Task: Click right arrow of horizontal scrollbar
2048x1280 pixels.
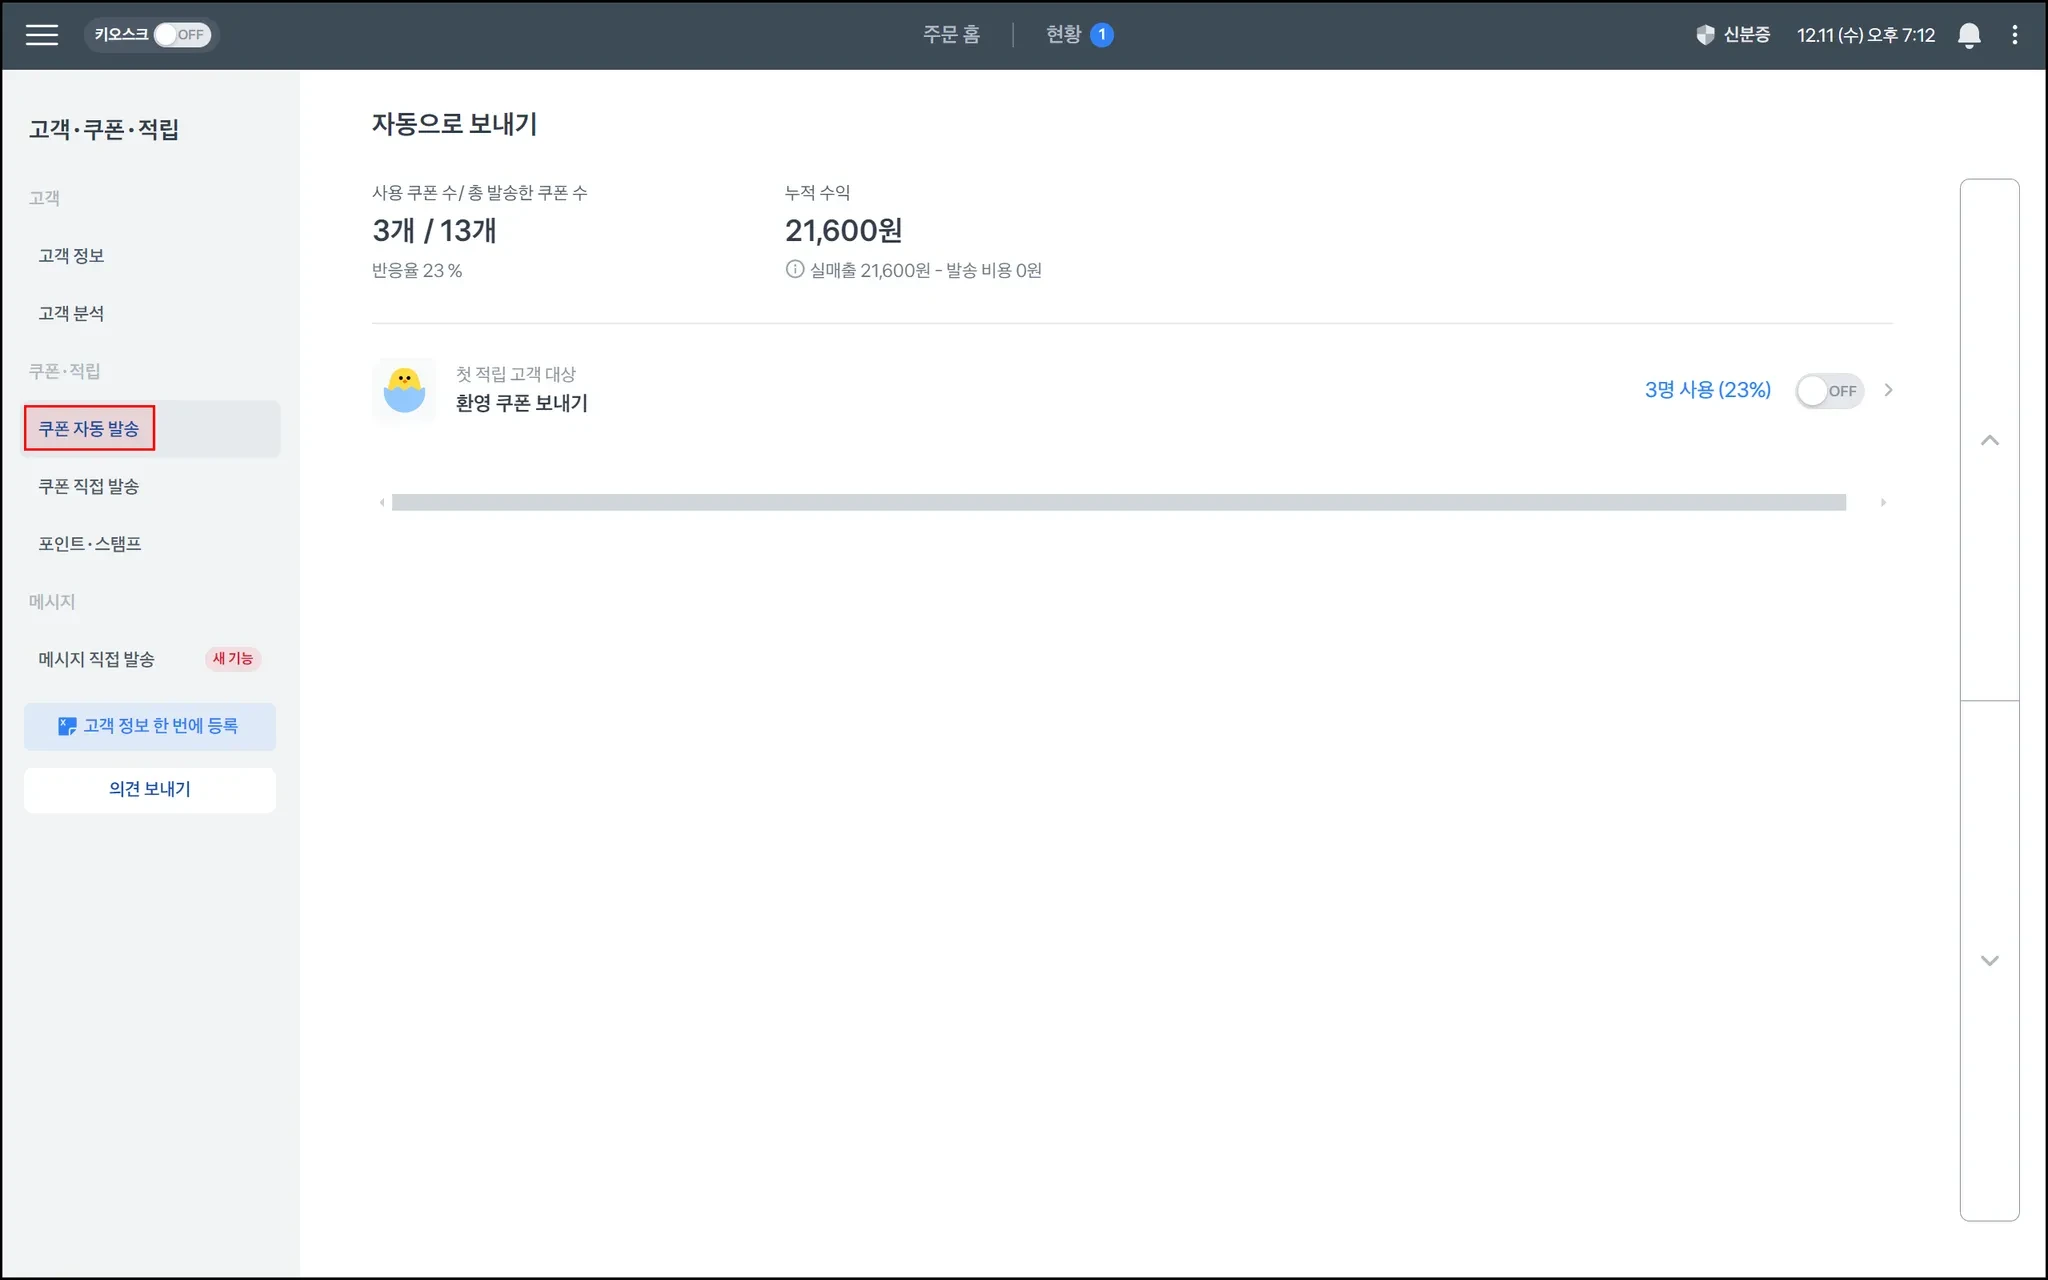Action: click(x=1883, y=502)
